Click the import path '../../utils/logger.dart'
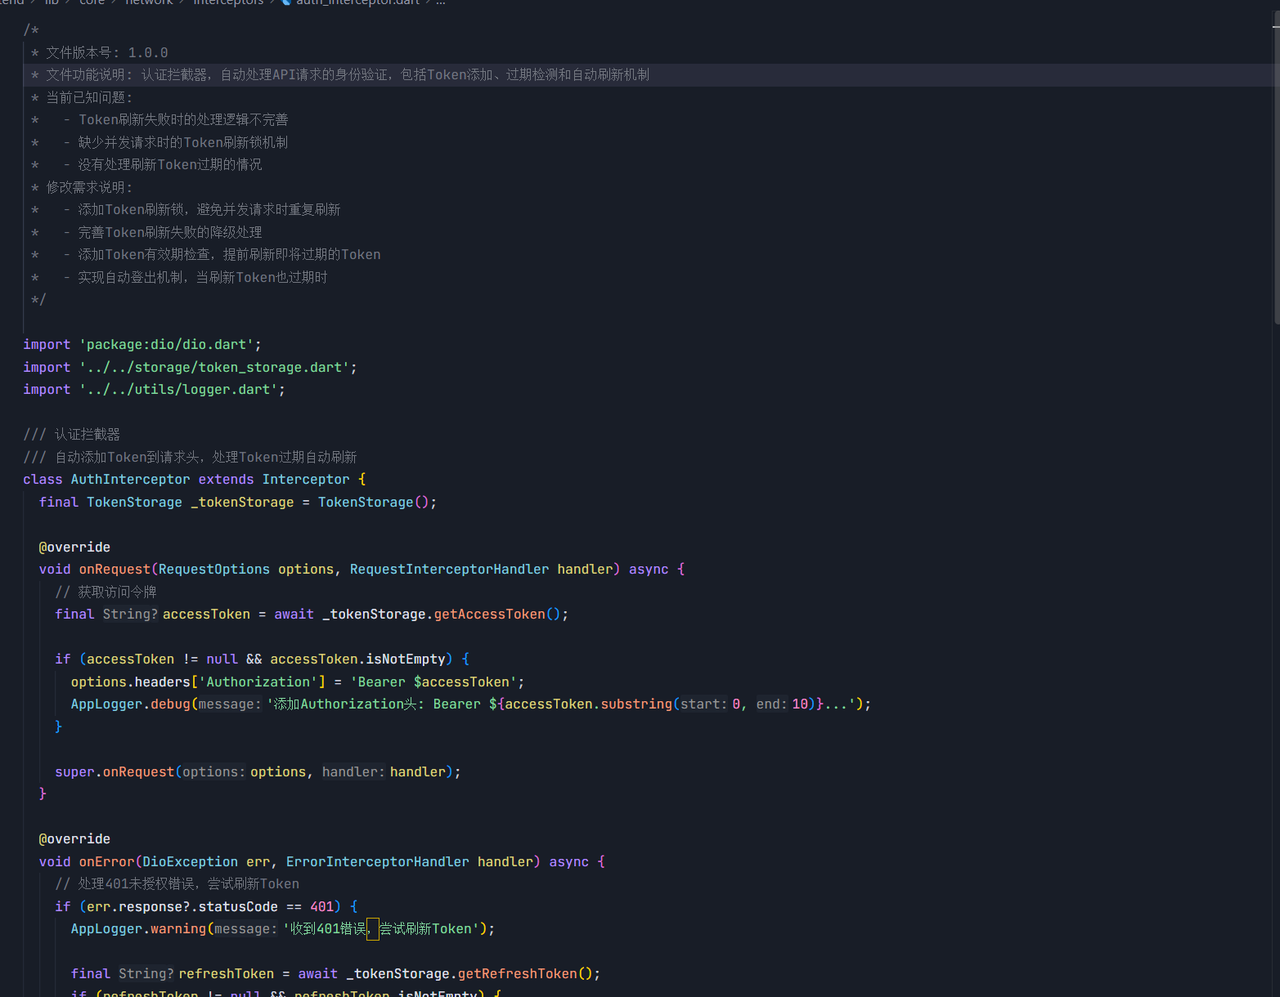This screenshot has height=997, width=1280. (x=178, y=389)
